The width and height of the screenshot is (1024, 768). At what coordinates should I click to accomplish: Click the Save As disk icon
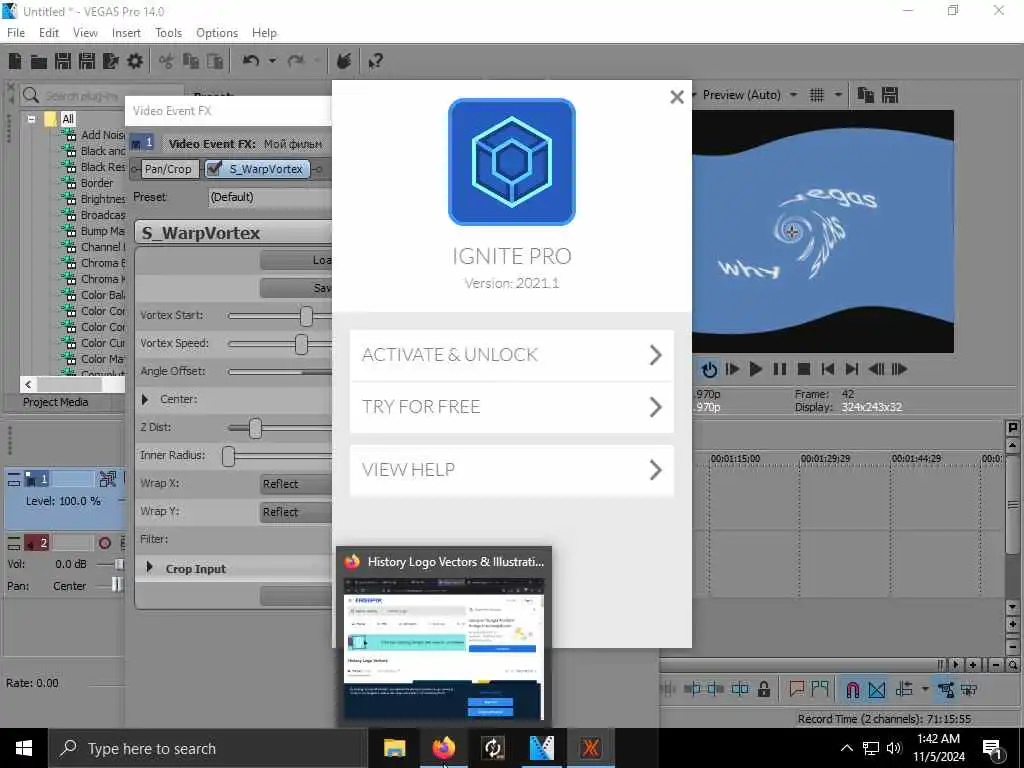(x=87, y=61)
